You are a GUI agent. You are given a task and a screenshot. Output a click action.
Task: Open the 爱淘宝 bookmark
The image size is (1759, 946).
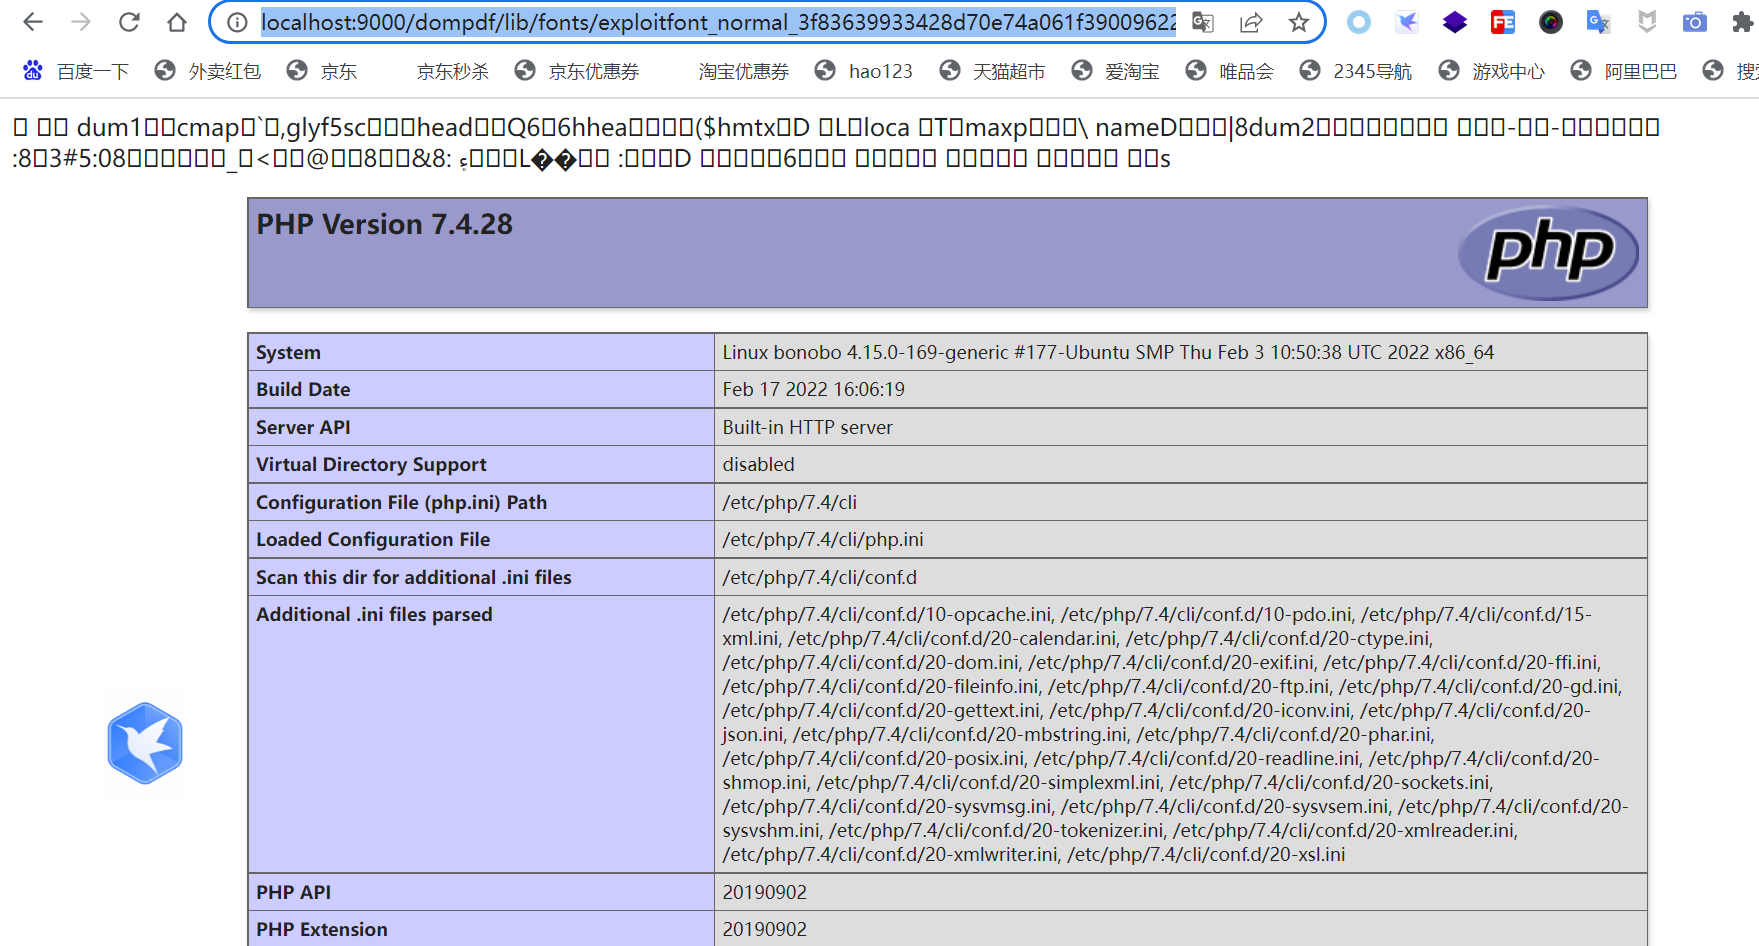[1116, 71]
